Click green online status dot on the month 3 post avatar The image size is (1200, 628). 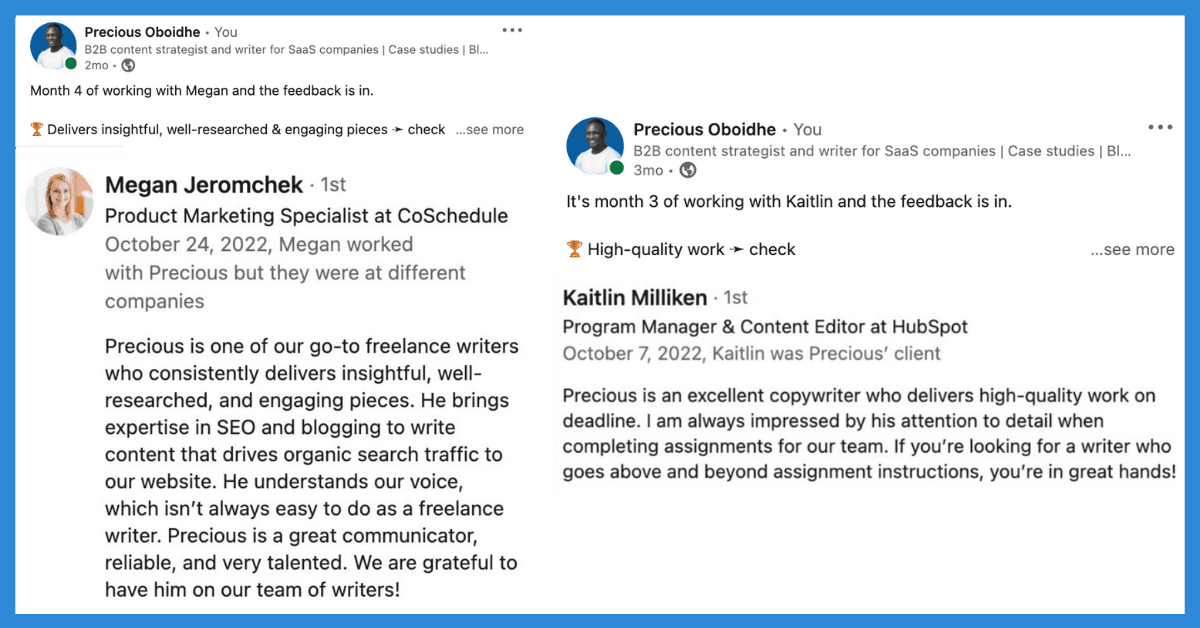617,168
